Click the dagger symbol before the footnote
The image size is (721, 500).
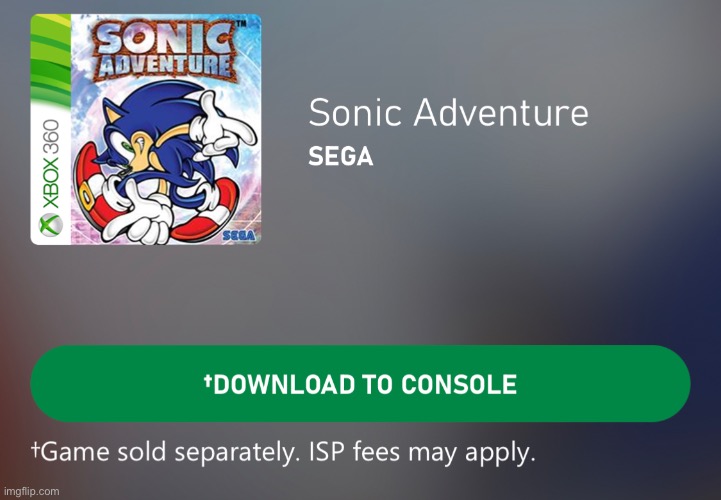(x=35, y=447)
